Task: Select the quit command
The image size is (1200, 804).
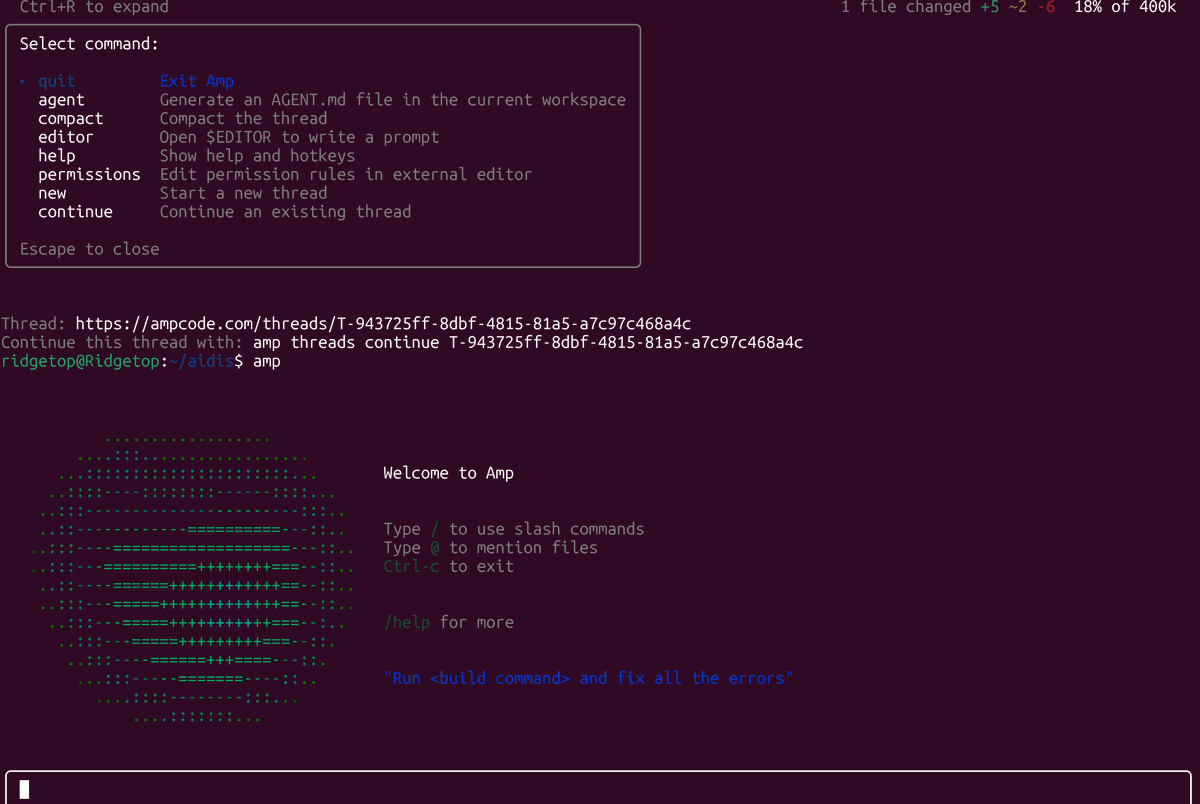Action: [x=57, y=81]
